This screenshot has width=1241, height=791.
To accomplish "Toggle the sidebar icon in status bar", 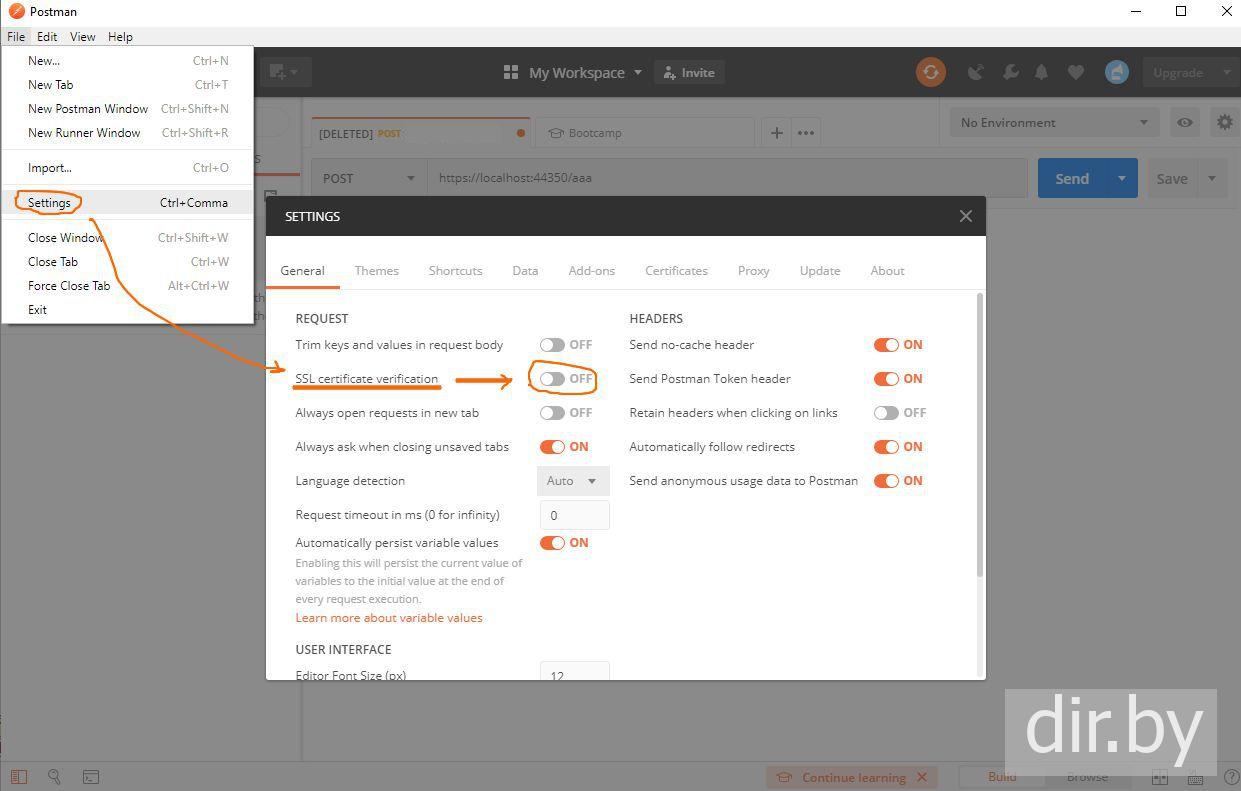I will click(19, 776).
